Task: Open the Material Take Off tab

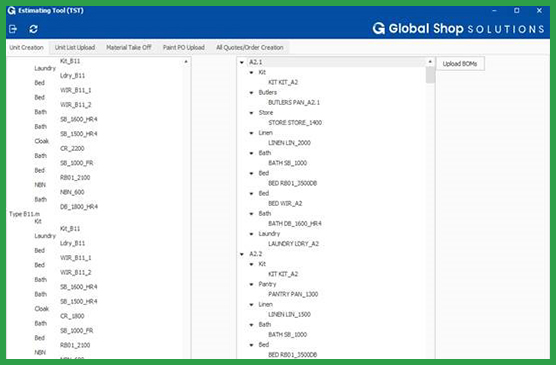Action: point(129,48)
